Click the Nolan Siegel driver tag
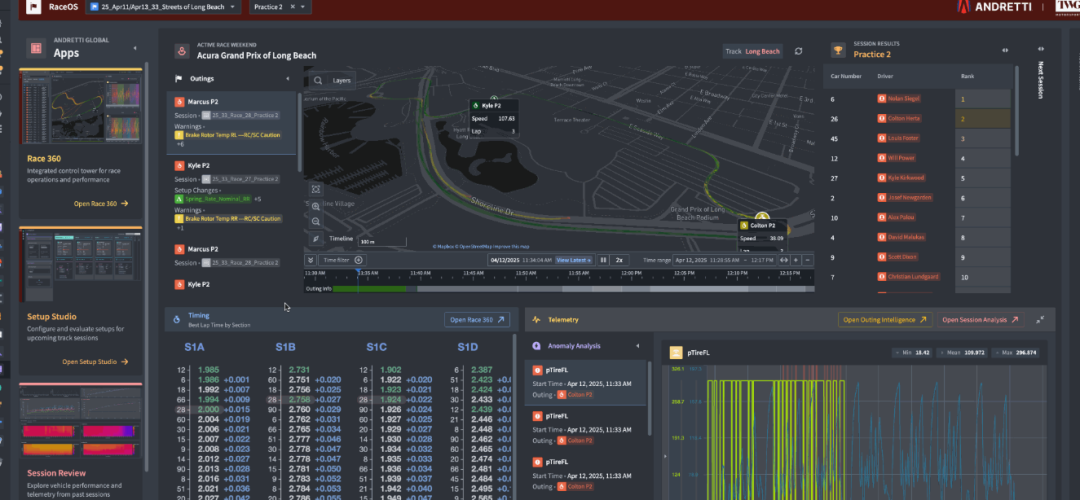 click(x=897, y=98)
